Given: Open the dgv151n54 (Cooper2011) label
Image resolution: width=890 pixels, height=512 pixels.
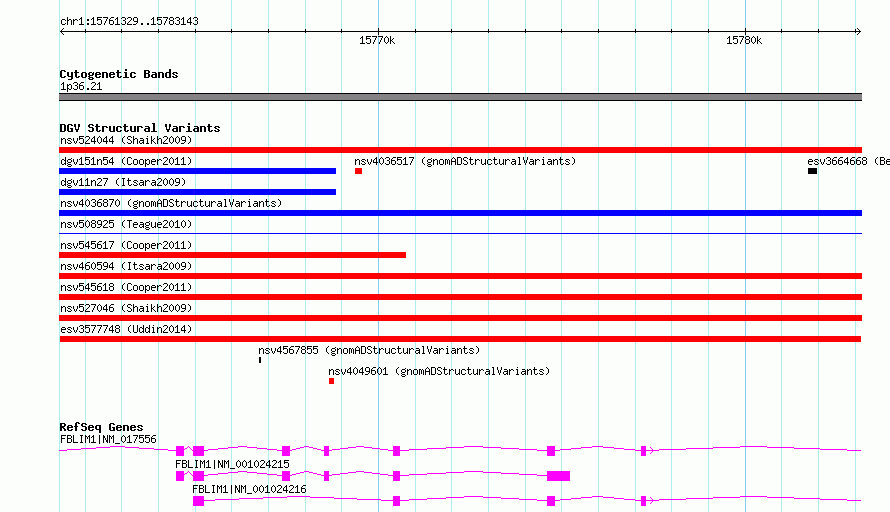Looking at the screenshot, I should [x=126, y=161].
